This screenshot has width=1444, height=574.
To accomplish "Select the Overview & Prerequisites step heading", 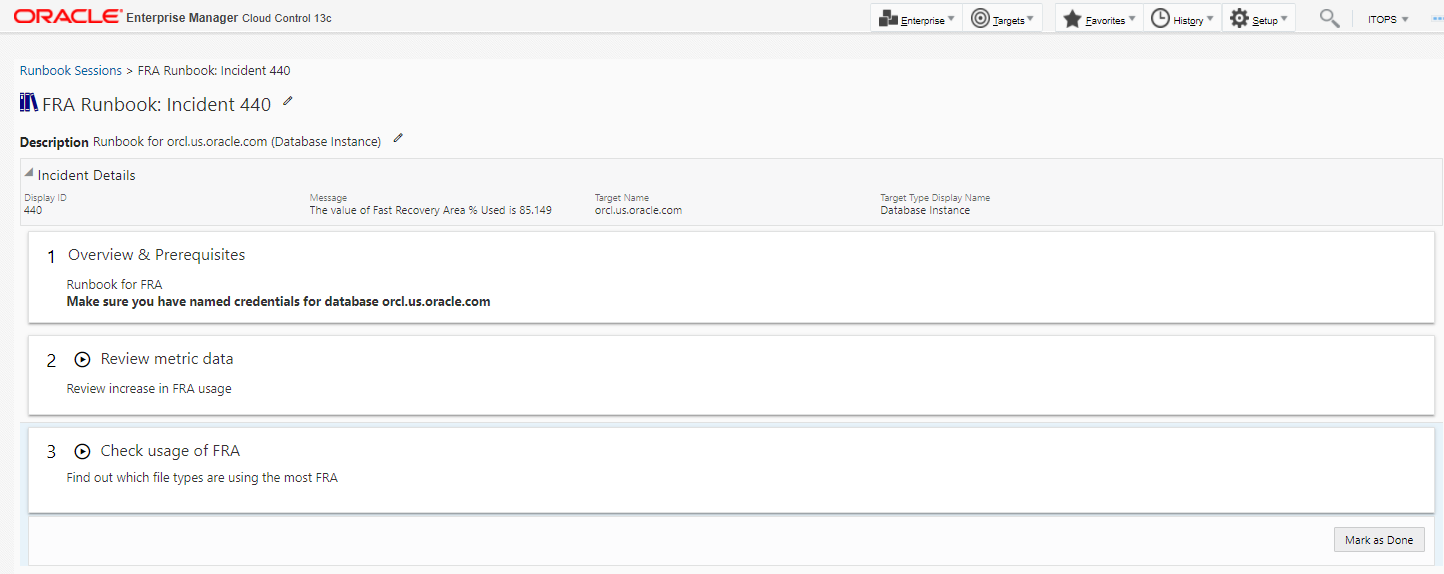I will 157,255.
